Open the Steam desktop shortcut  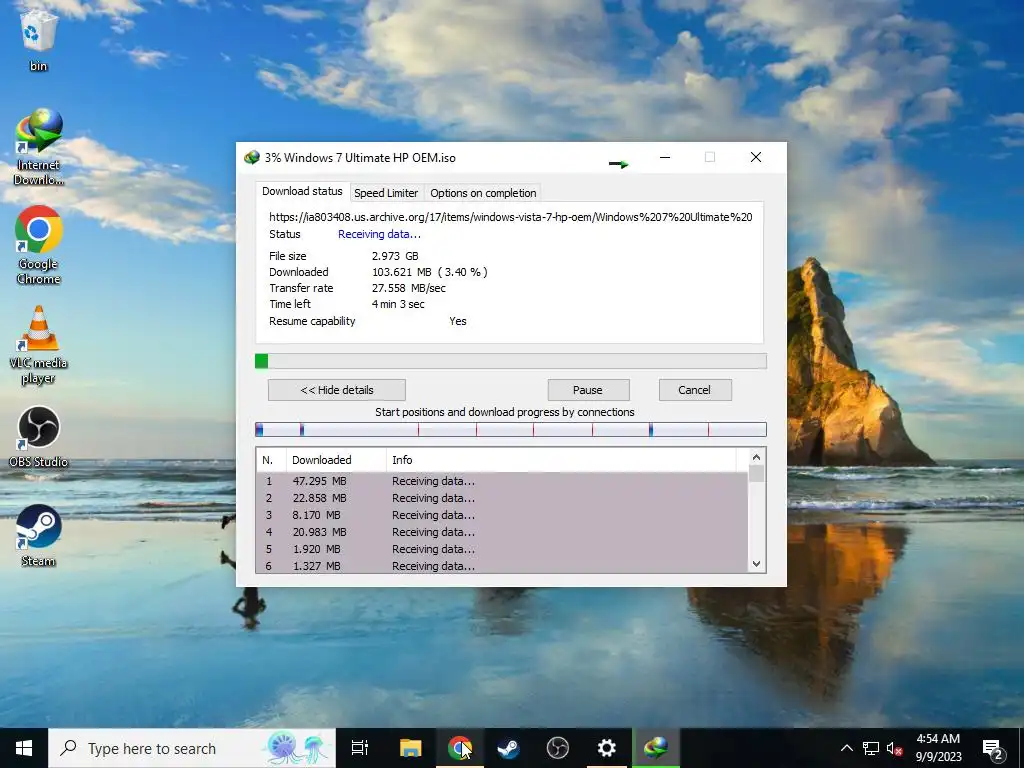pos(39,536)
